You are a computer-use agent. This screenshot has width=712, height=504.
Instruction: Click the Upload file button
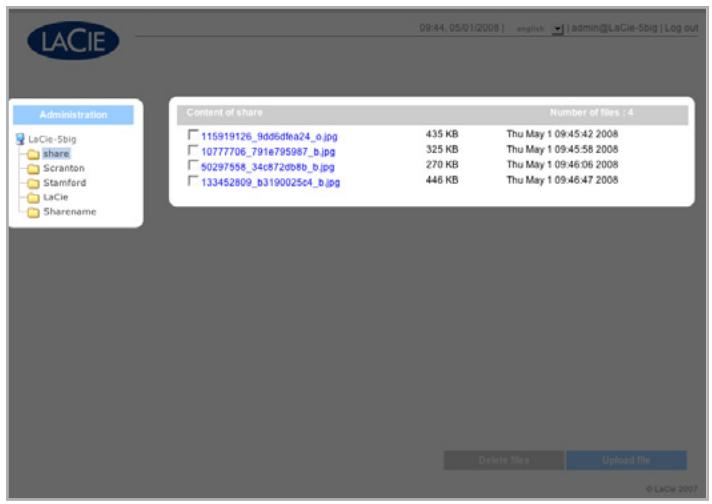[626, 460]
